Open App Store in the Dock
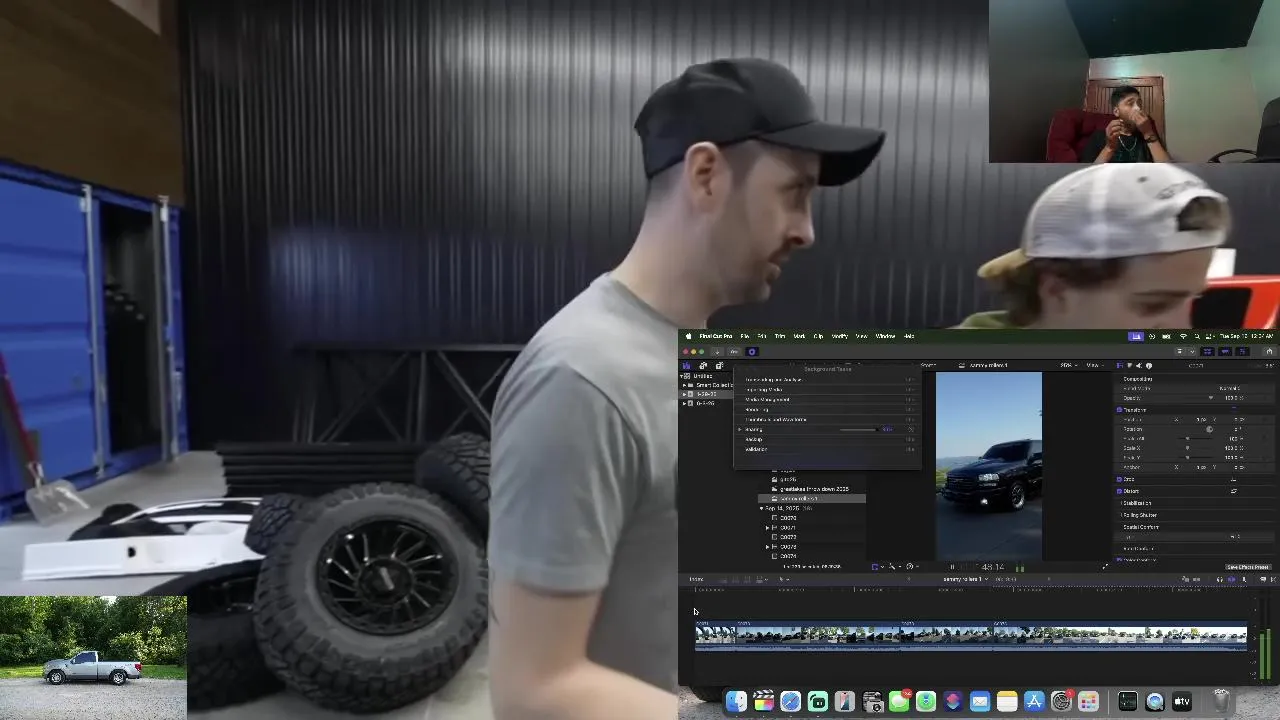Viewport: 1280px width, 720px height. pos(1034,701)
